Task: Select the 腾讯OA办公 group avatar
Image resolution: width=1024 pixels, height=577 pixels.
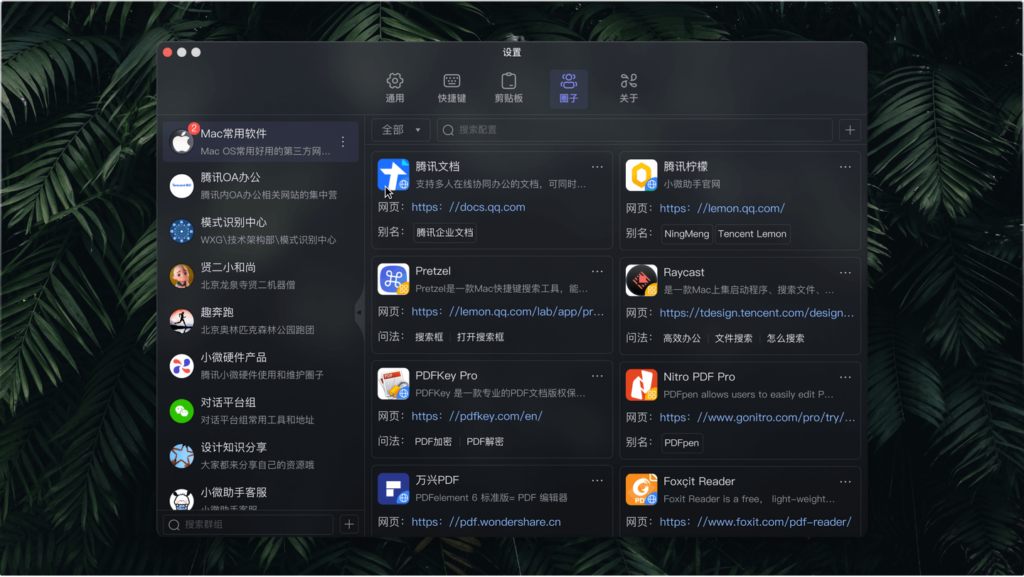Action: coord(182,186)
